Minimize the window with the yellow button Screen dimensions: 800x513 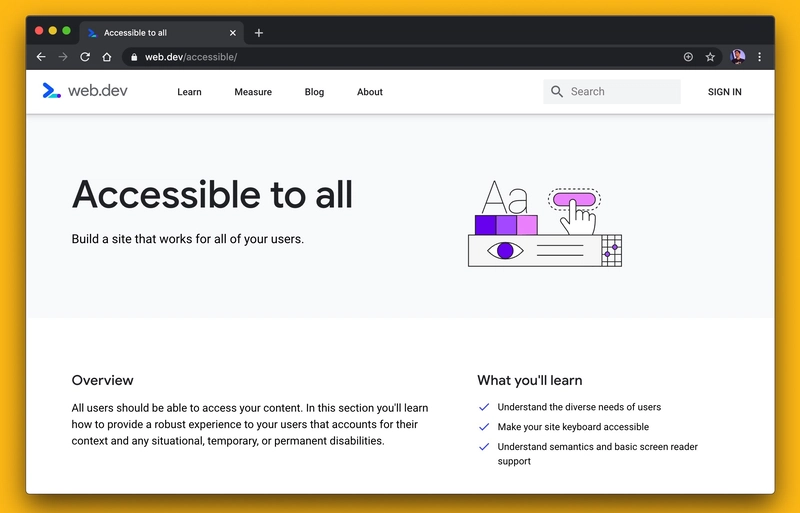53,31
